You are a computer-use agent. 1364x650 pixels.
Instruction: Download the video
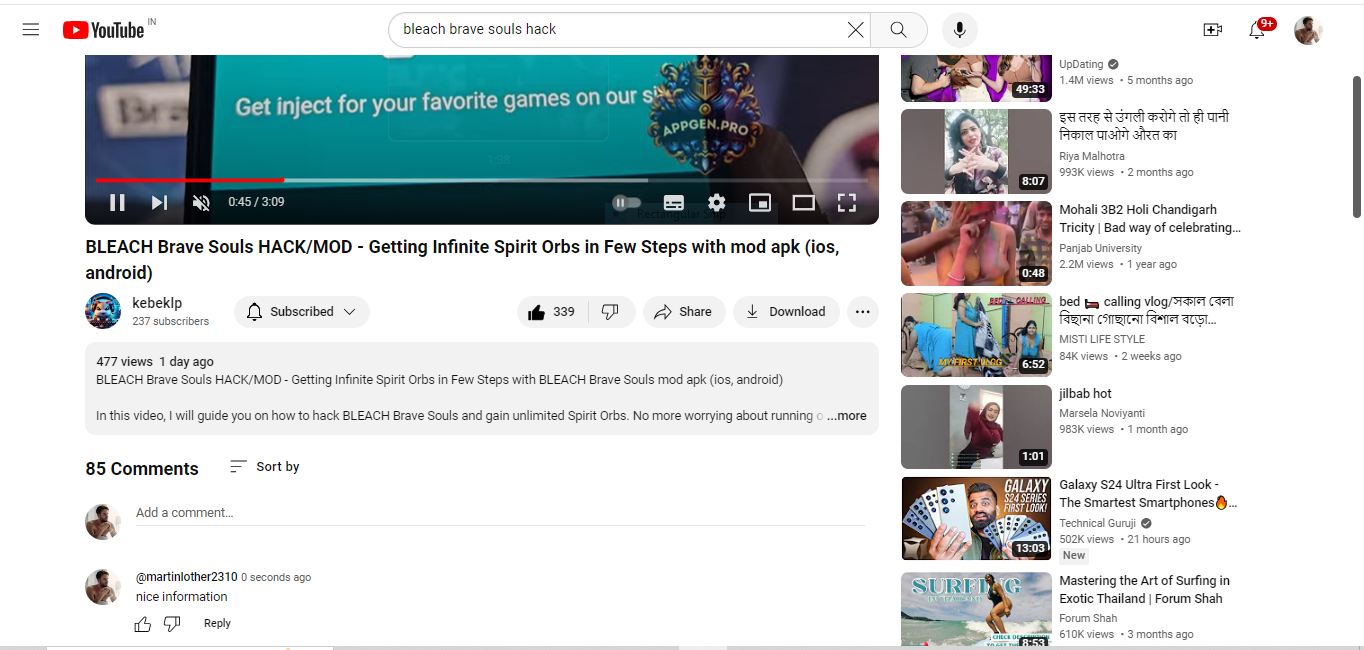coord(786,312)
